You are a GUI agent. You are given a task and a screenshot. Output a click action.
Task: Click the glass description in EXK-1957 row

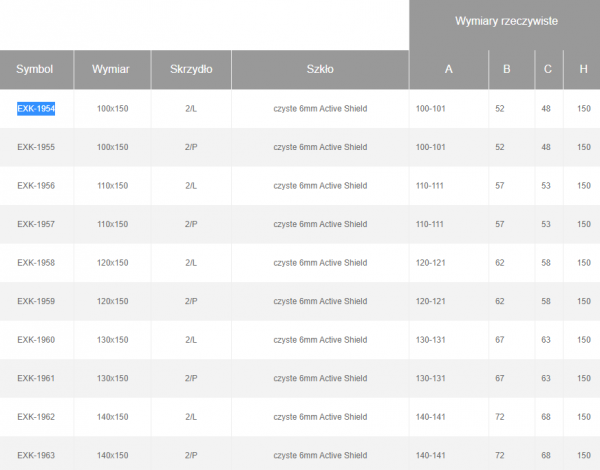[320, 224]
